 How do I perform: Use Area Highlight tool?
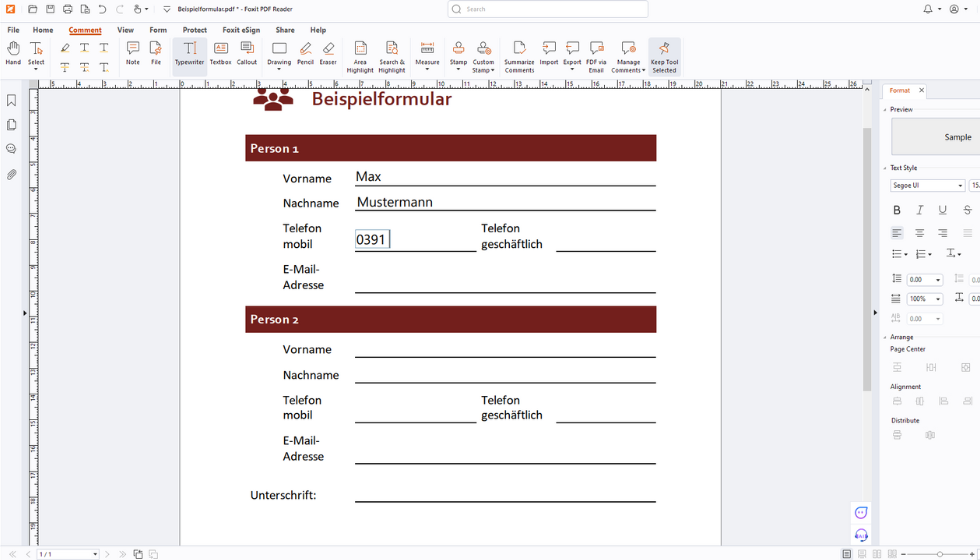(360, 57)
